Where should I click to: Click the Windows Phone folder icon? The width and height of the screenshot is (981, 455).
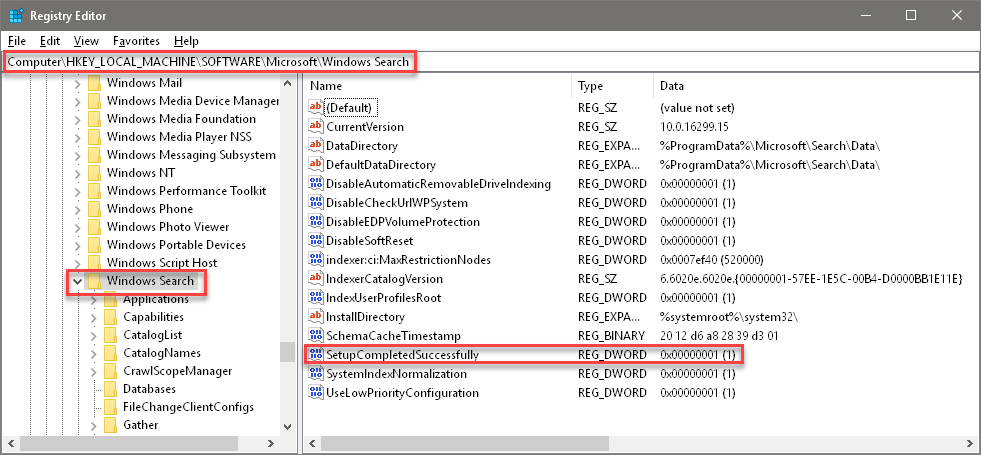tap(94, 209)
